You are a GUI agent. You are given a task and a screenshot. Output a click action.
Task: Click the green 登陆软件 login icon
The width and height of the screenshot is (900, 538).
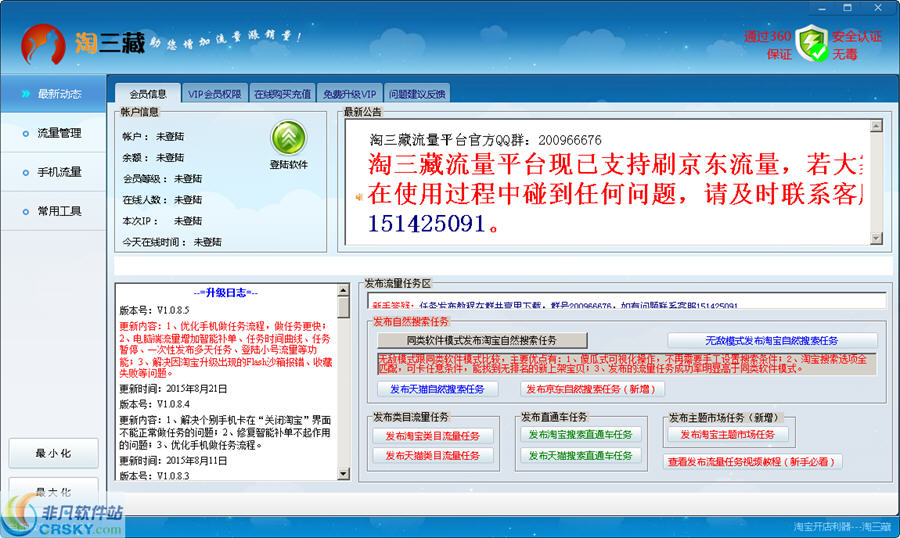288,137
